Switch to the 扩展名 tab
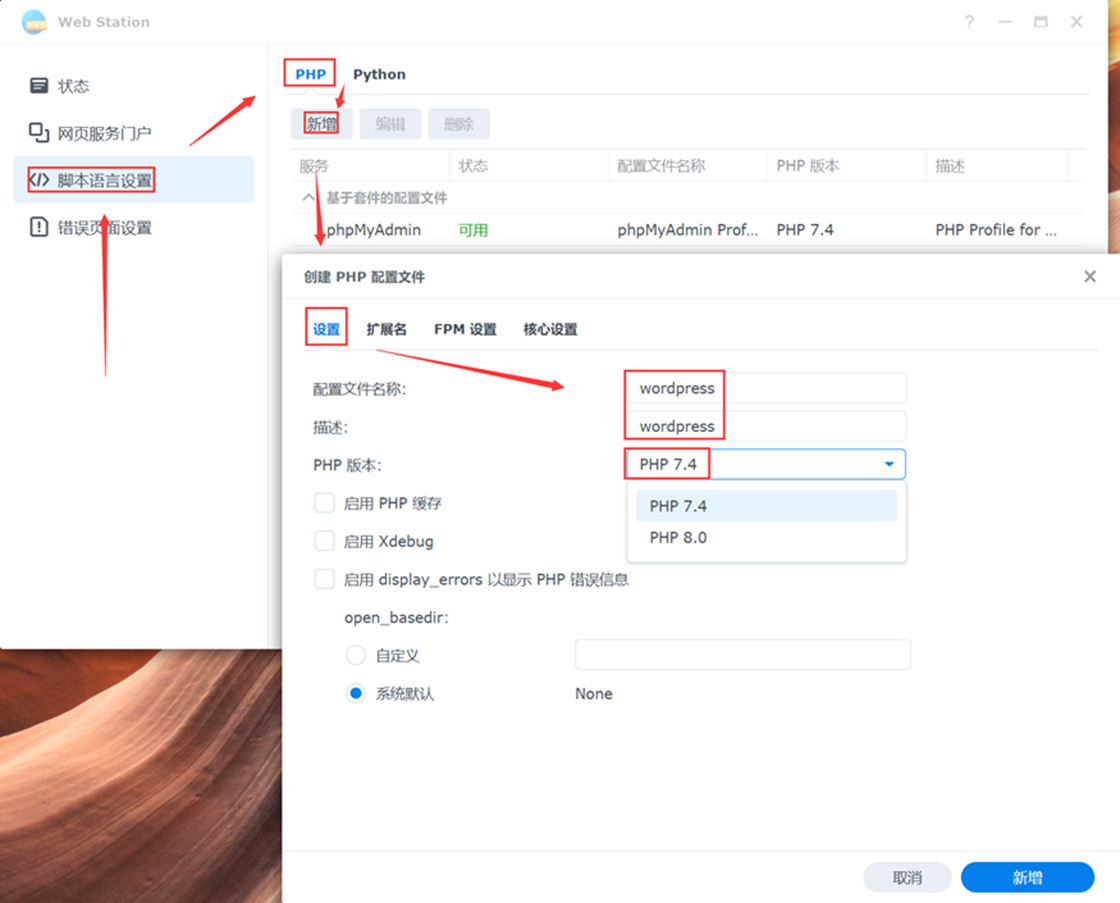 click(386, 329)
